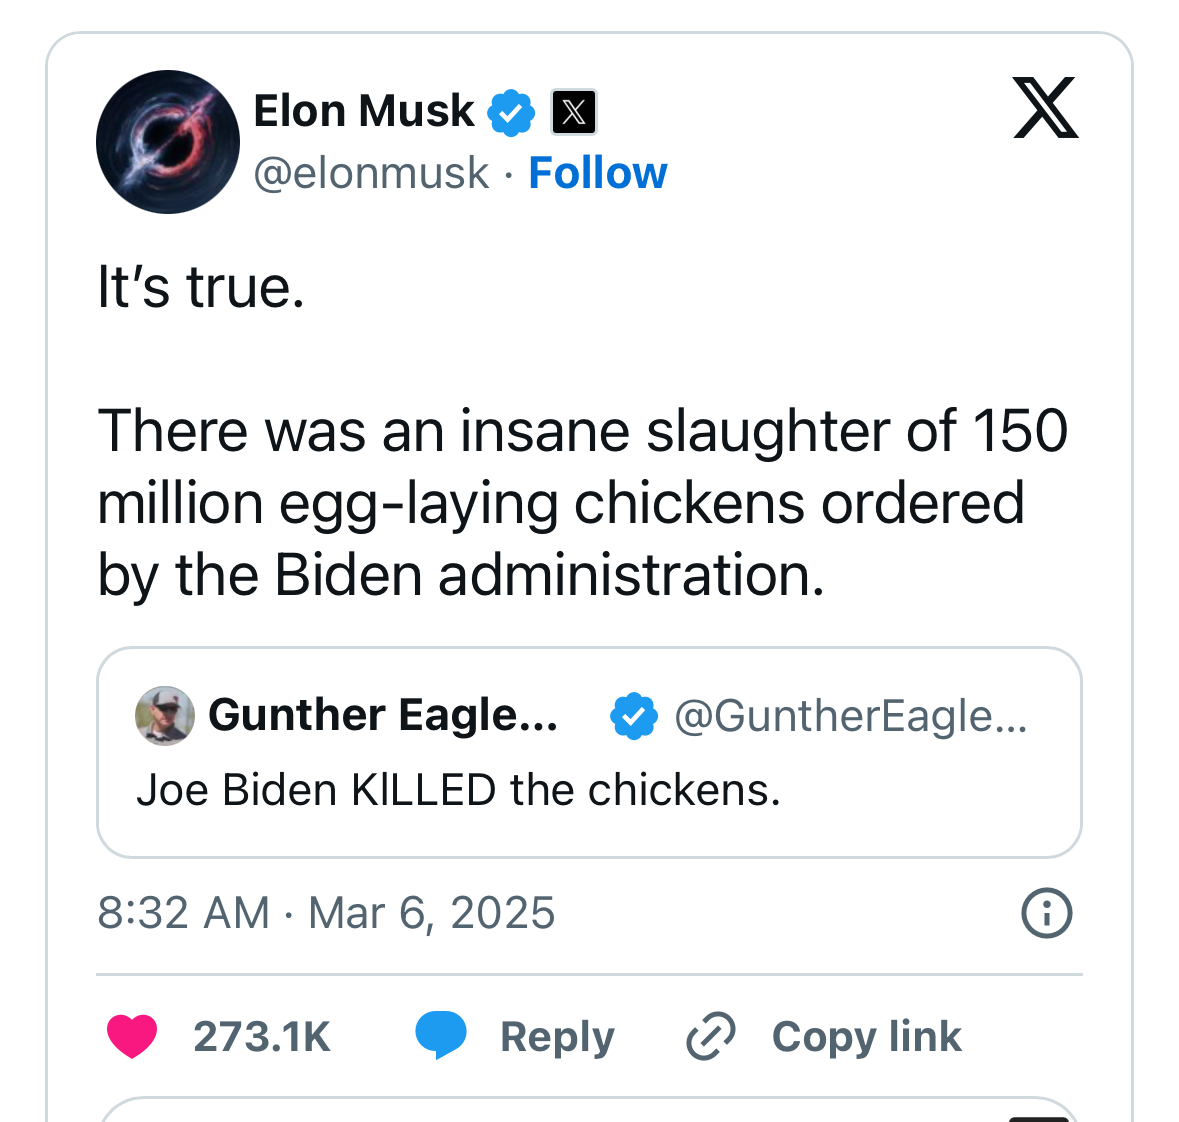The width and height of the screenshot is (1179, 1122).
Task: Click Elon Musk's blue verified badge
Action: 511,112
